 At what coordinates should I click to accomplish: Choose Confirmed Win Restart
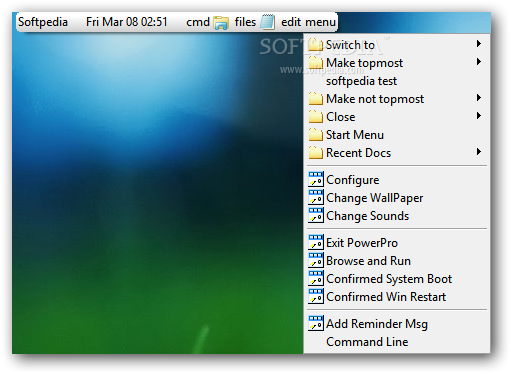[x=397, y=297]
